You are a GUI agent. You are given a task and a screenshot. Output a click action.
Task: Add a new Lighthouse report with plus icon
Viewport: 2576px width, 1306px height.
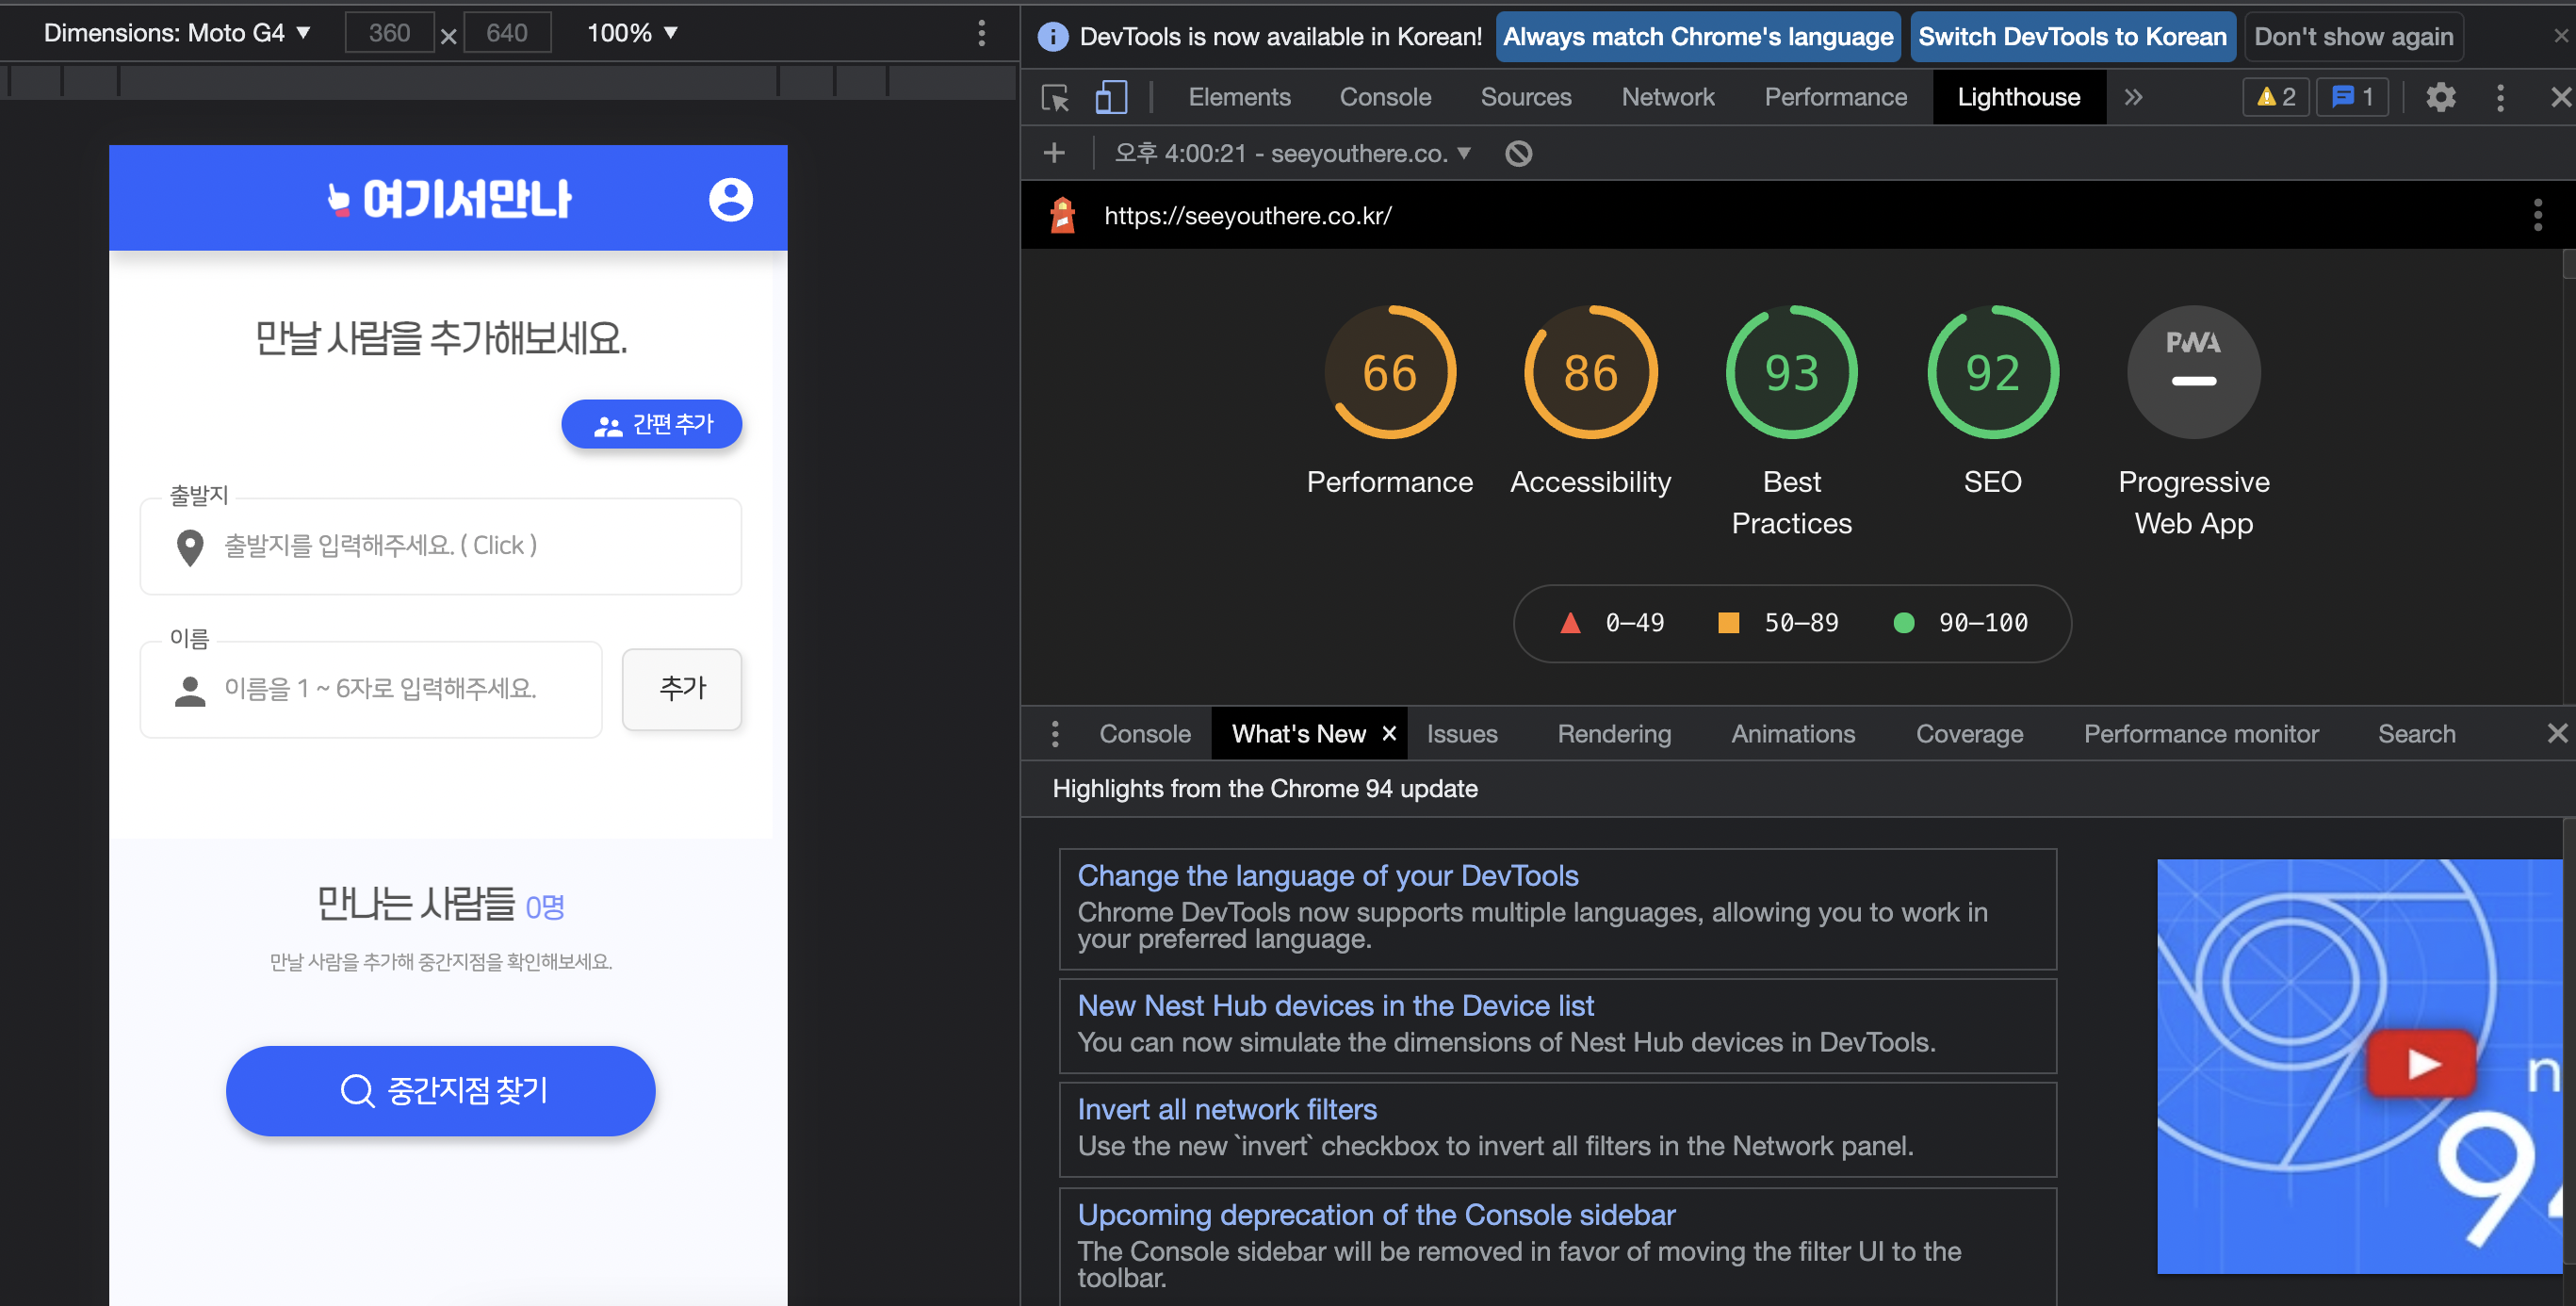coord(1054,153)
